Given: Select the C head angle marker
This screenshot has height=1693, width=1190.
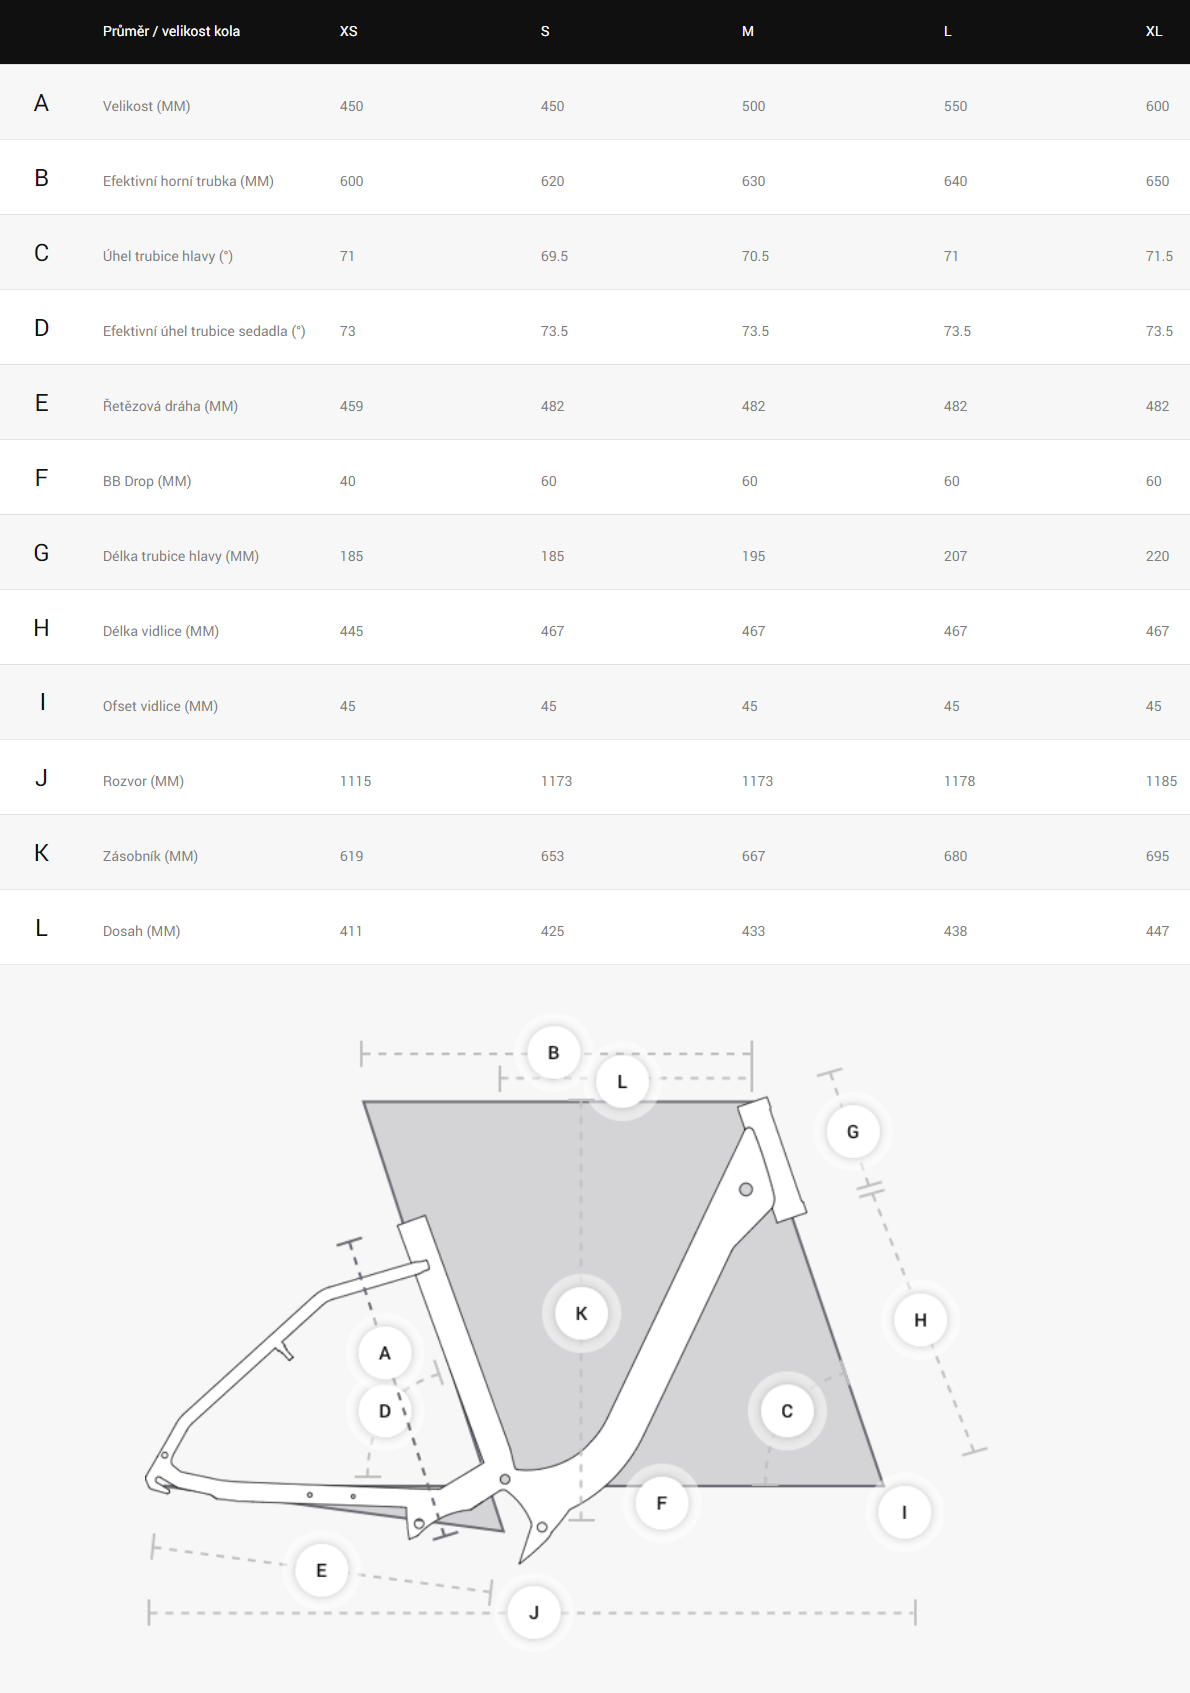Looking at the screenshot, I should point(787,1411).
